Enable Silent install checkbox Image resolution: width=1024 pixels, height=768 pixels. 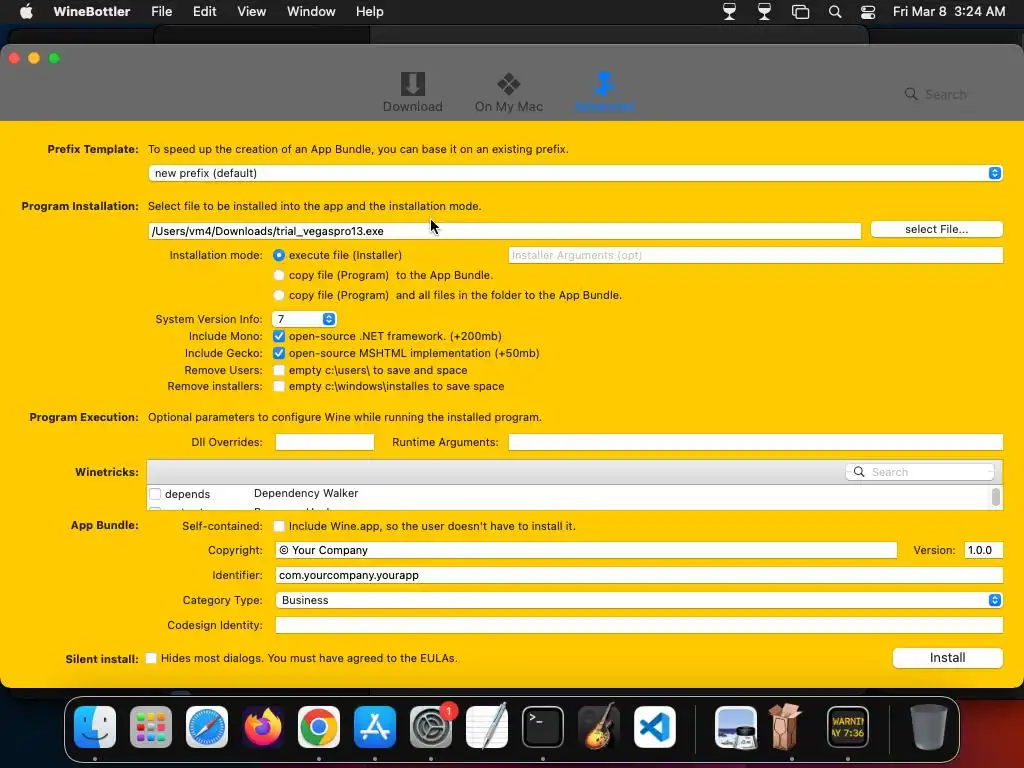click(151, 658)
